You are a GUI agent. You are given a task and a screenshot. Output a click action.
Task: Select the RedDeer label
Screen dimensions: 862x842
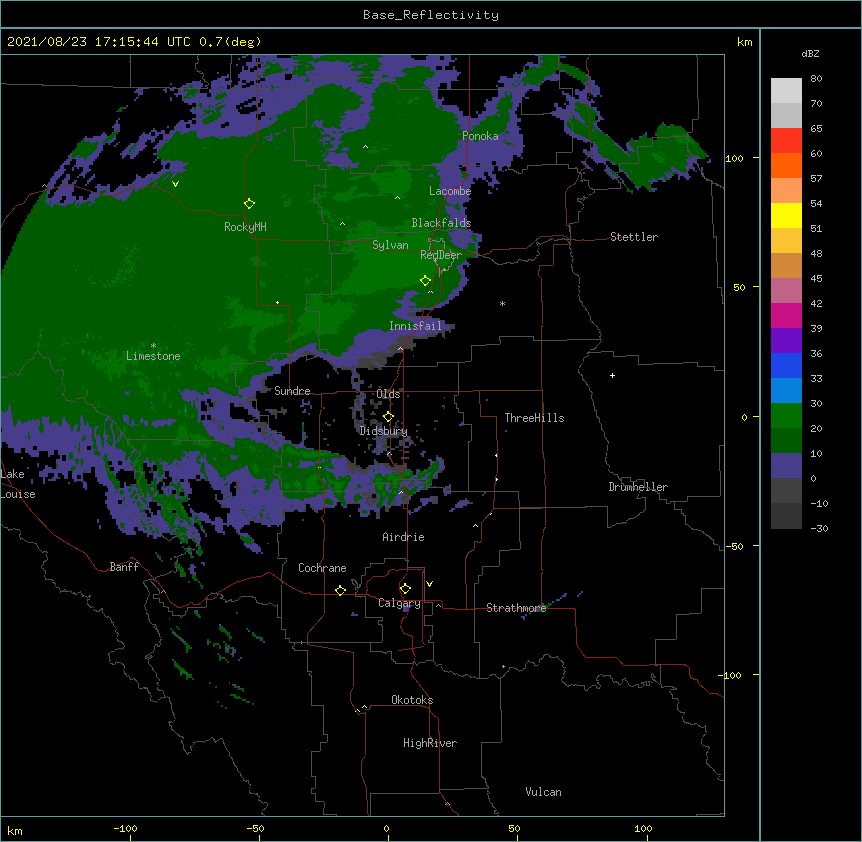440,255
